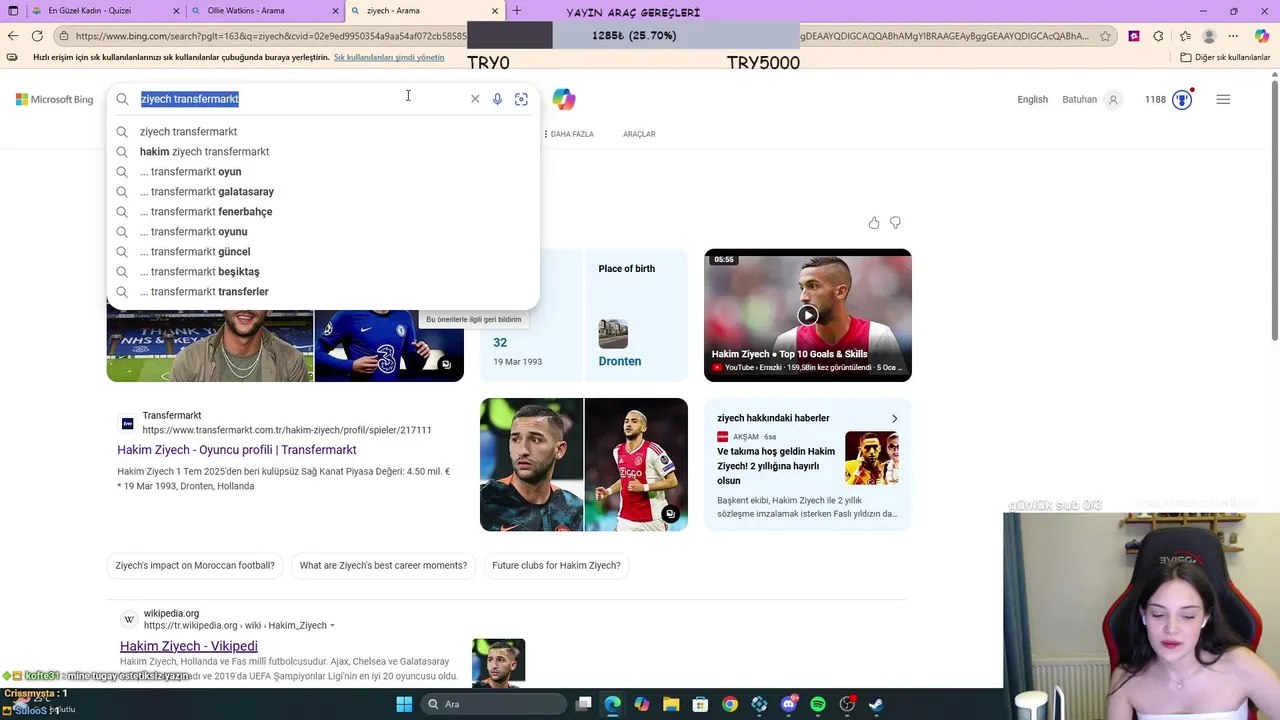Choose suggestion transfermarkt oyunu
The image size is (1280, 720).
coord(323,232)
